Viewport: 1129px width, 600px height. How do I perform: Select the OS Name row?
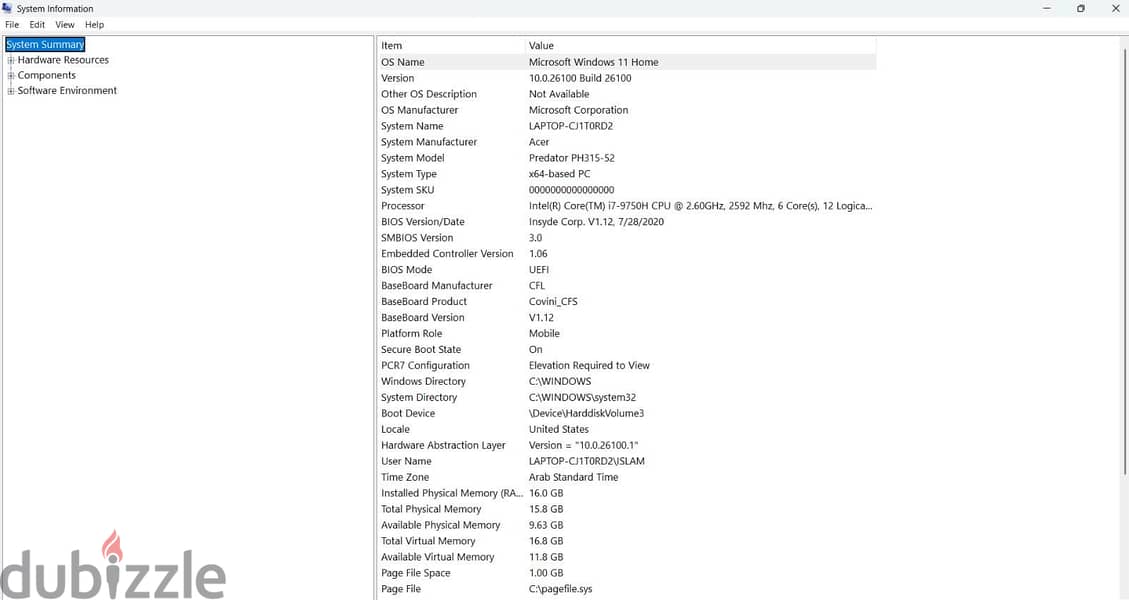(x=627, y=62)
